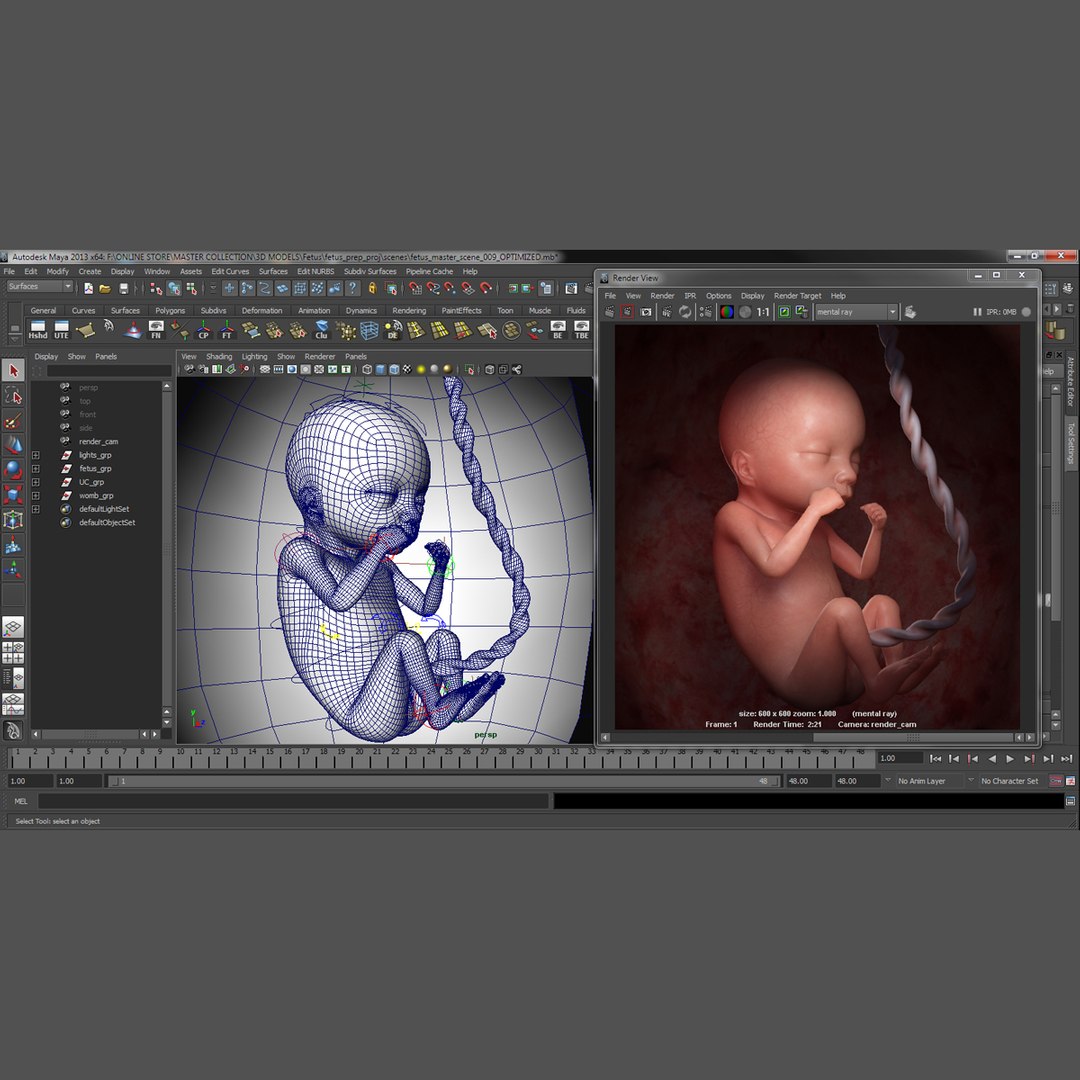Select defaultObjectSet in the Outliner
The width and height of the screenshot is (1080, 1080).
click(x=107, y=523)
